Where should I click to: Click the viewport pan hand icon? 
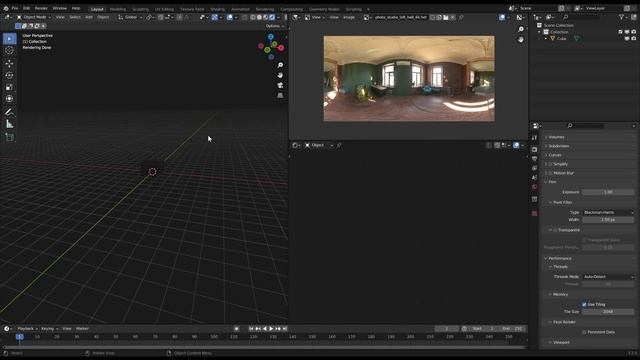[x=280, y=75]
